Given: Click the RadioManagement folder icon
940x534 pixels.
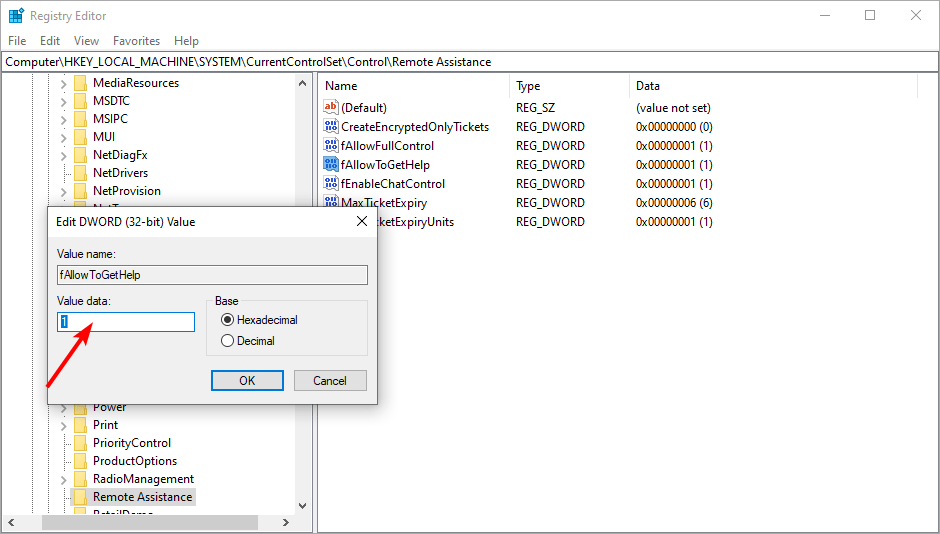Looking at the screenshot, I should pos(80,479).
